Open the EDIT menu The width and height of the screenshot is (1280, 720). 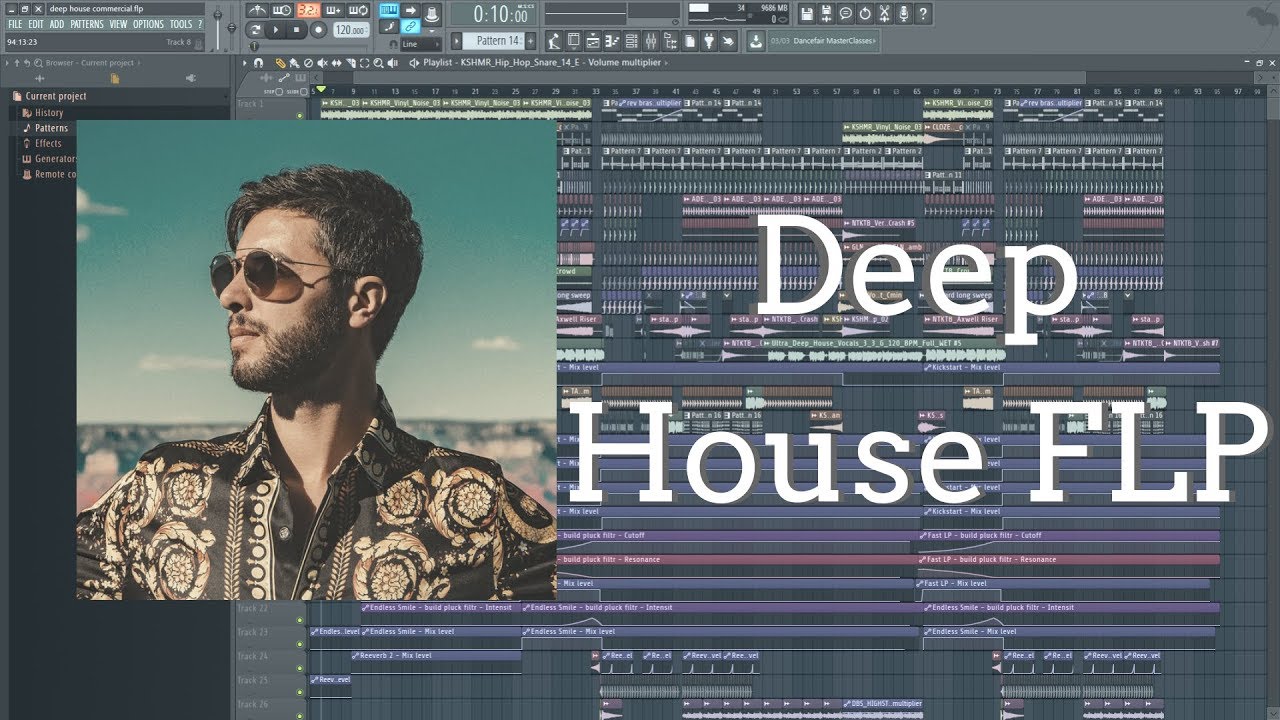coord(36,24)
